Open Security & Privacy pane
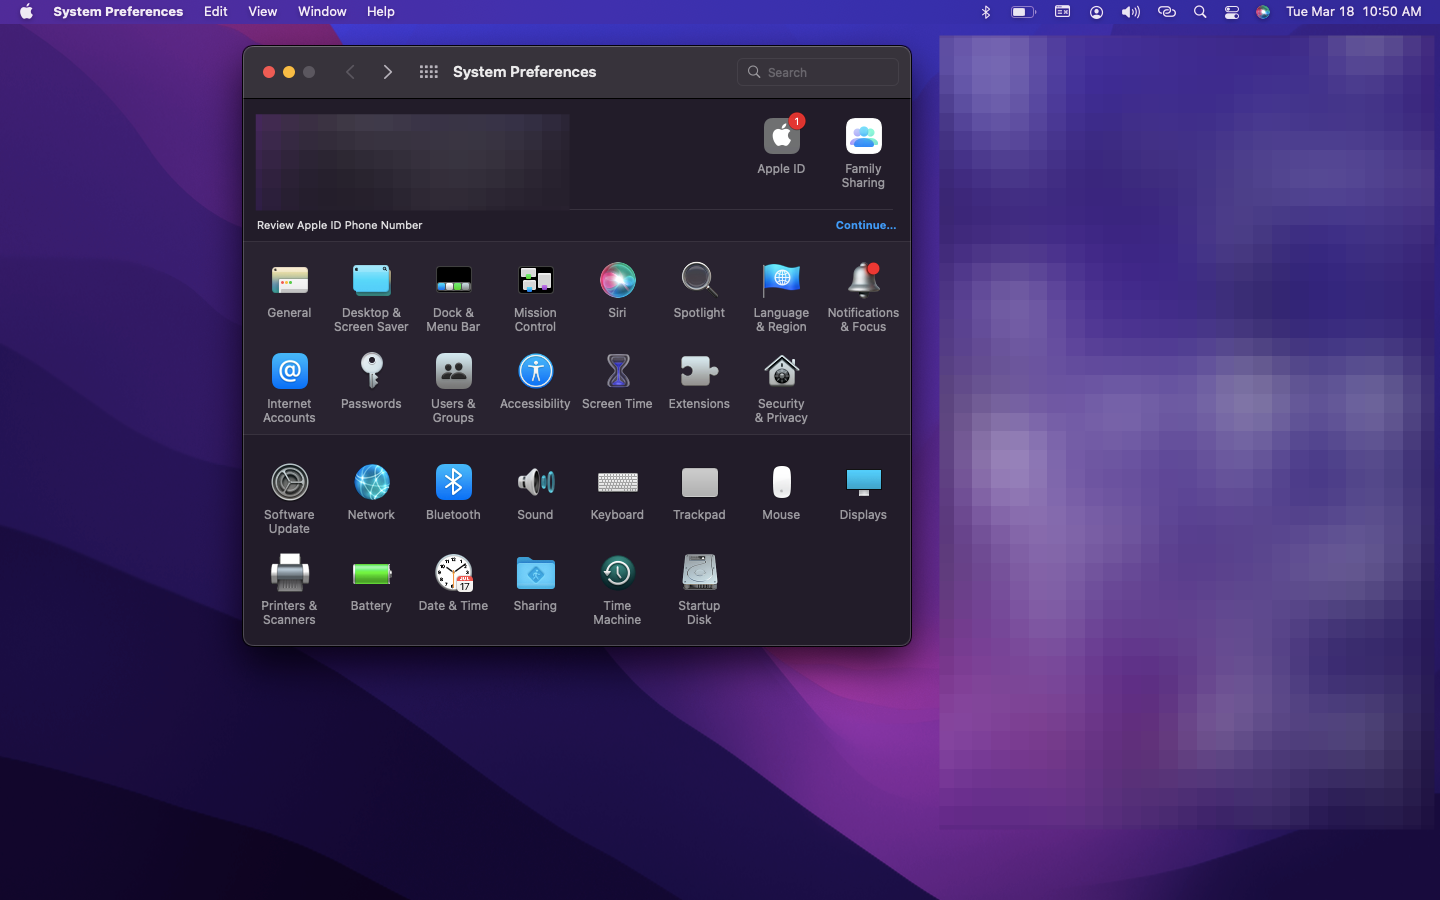Viewport: 1440px width, 900px height. click(x=781, y=388)
